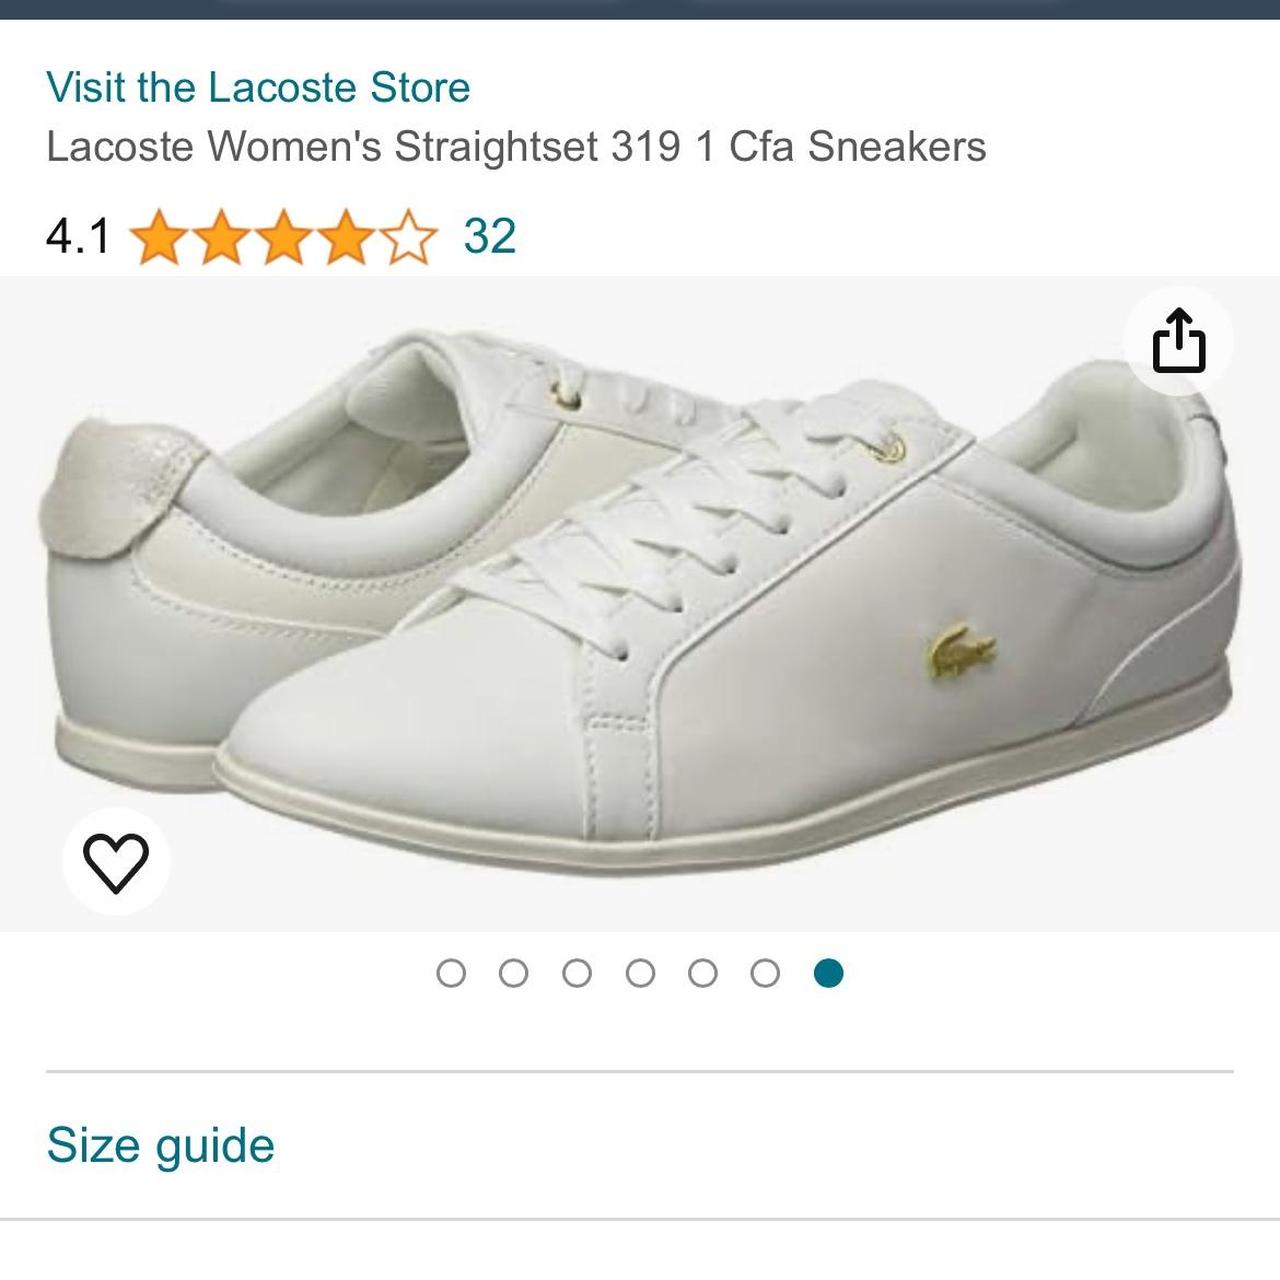
Task: Click the empty fifth rating star
Action: [x=408, y=237]
